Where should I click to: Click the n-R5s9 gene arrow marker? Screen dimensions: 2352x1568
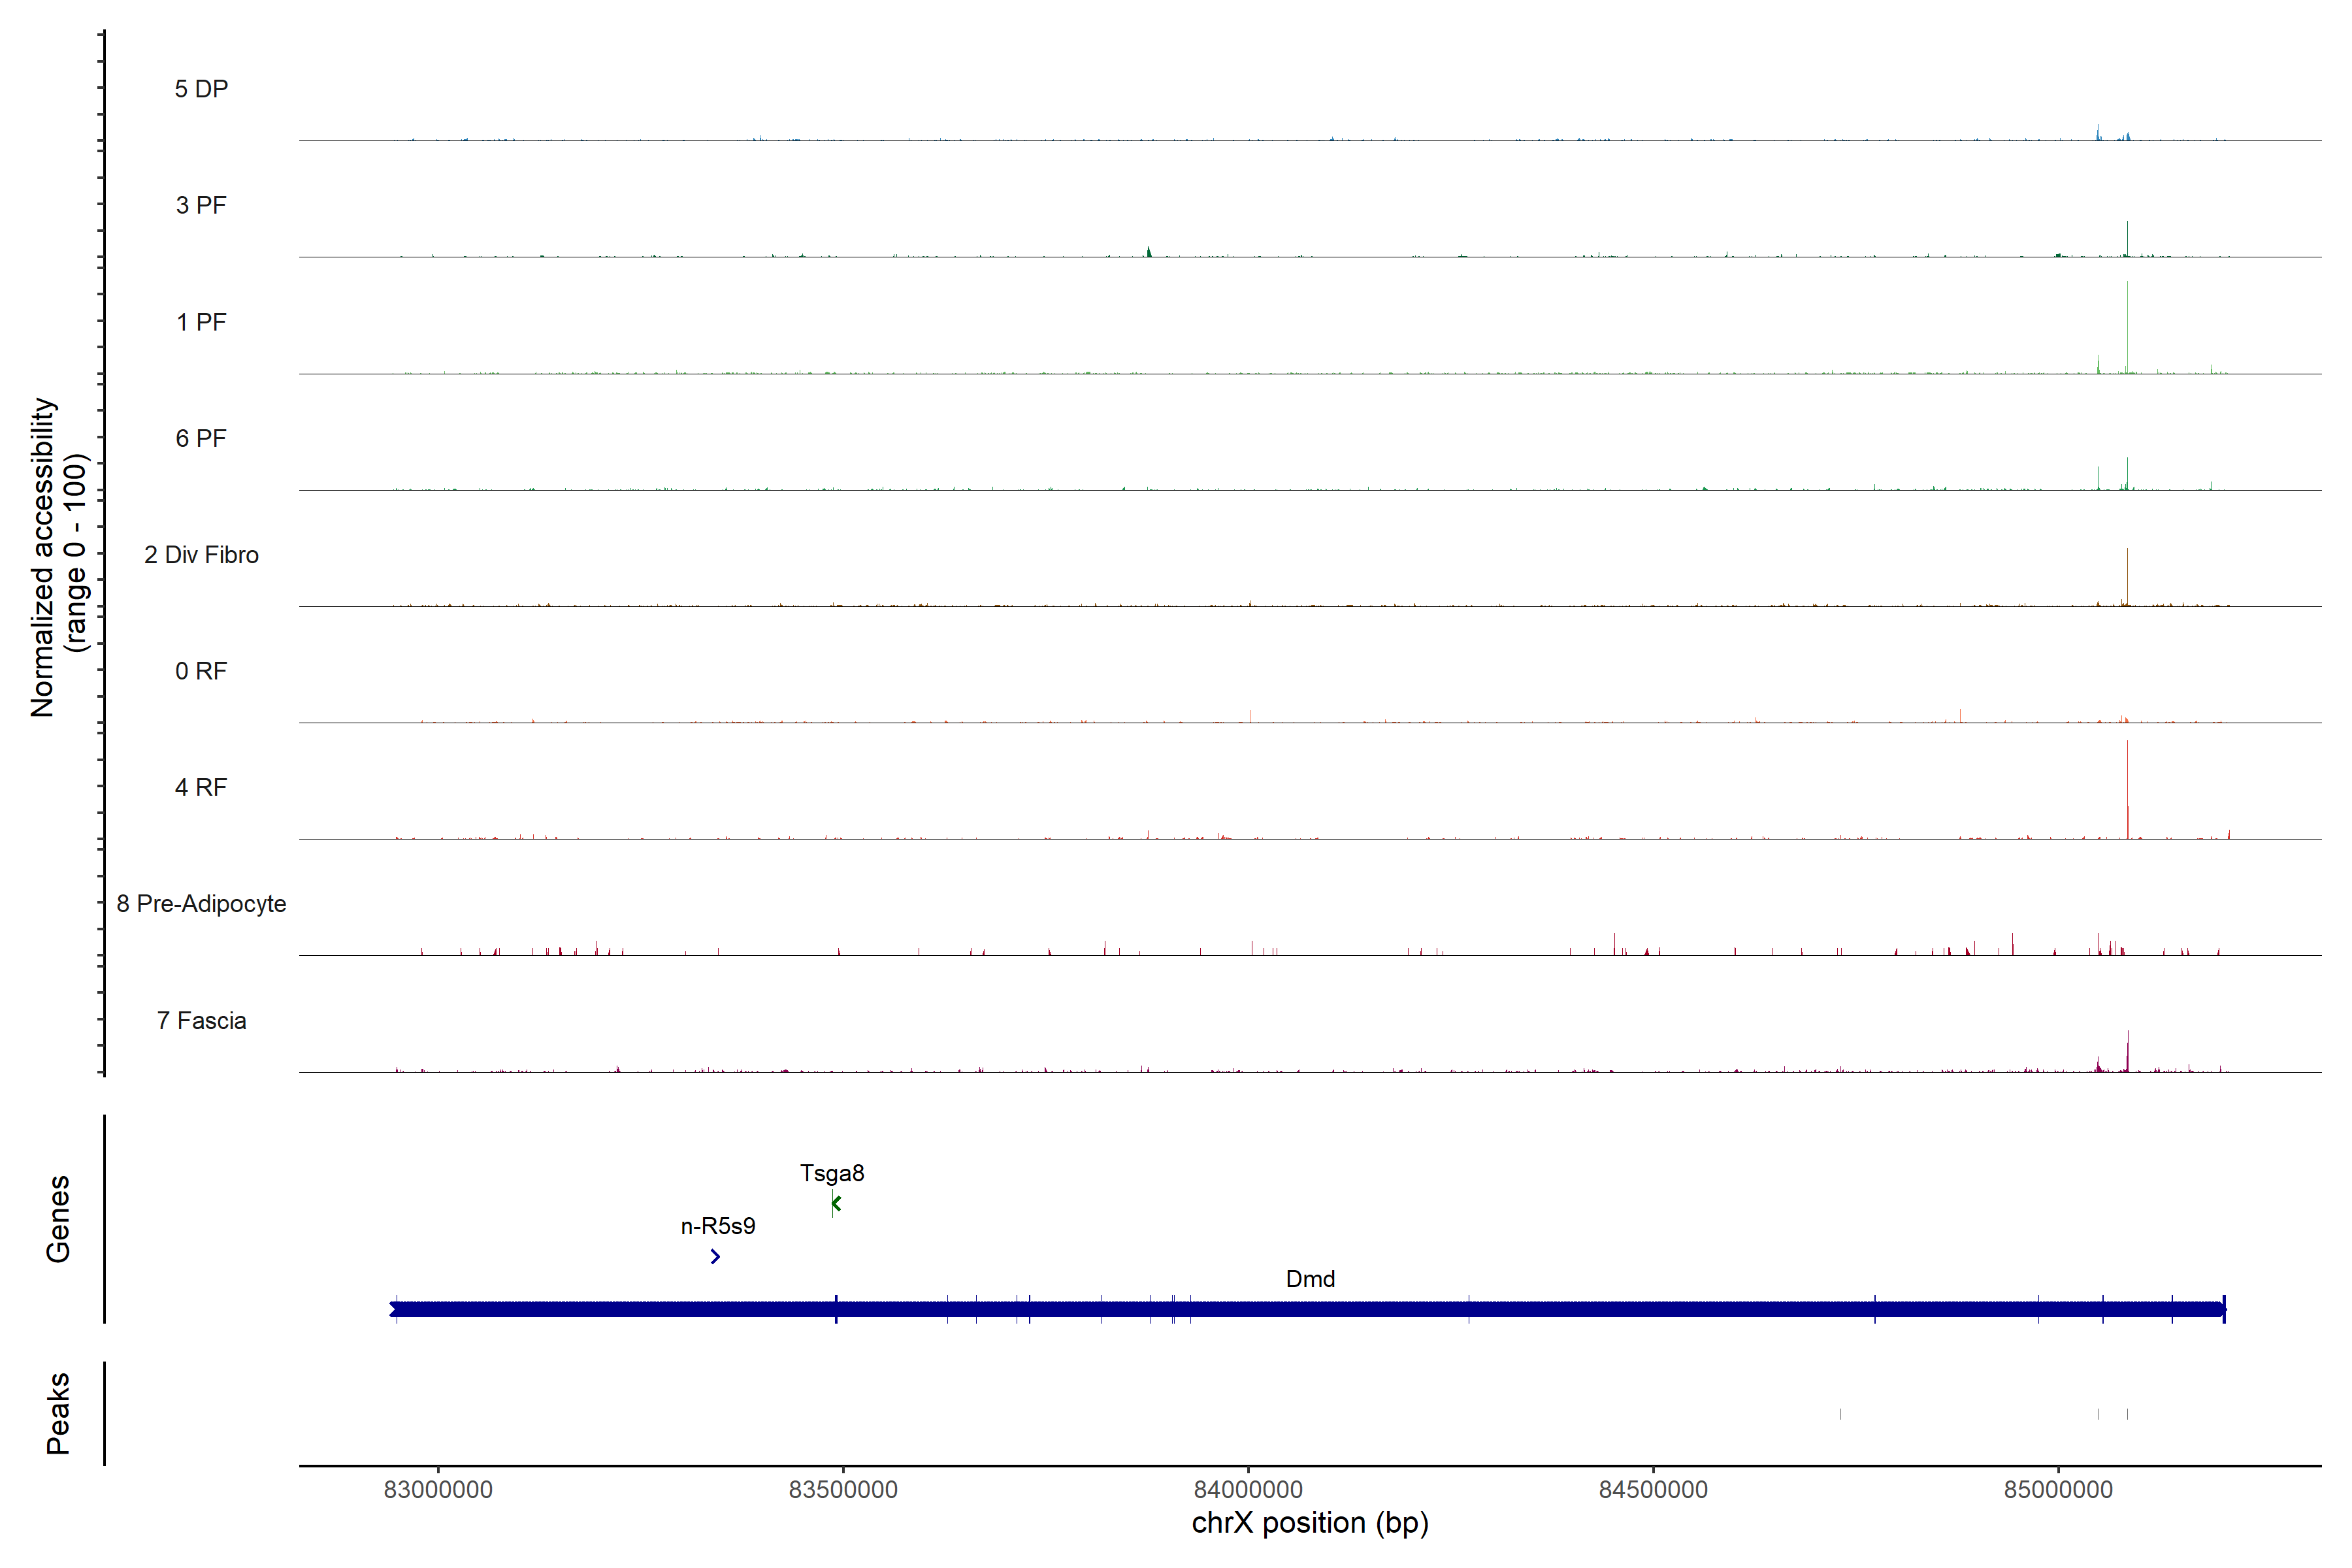tap(715, 1256)
